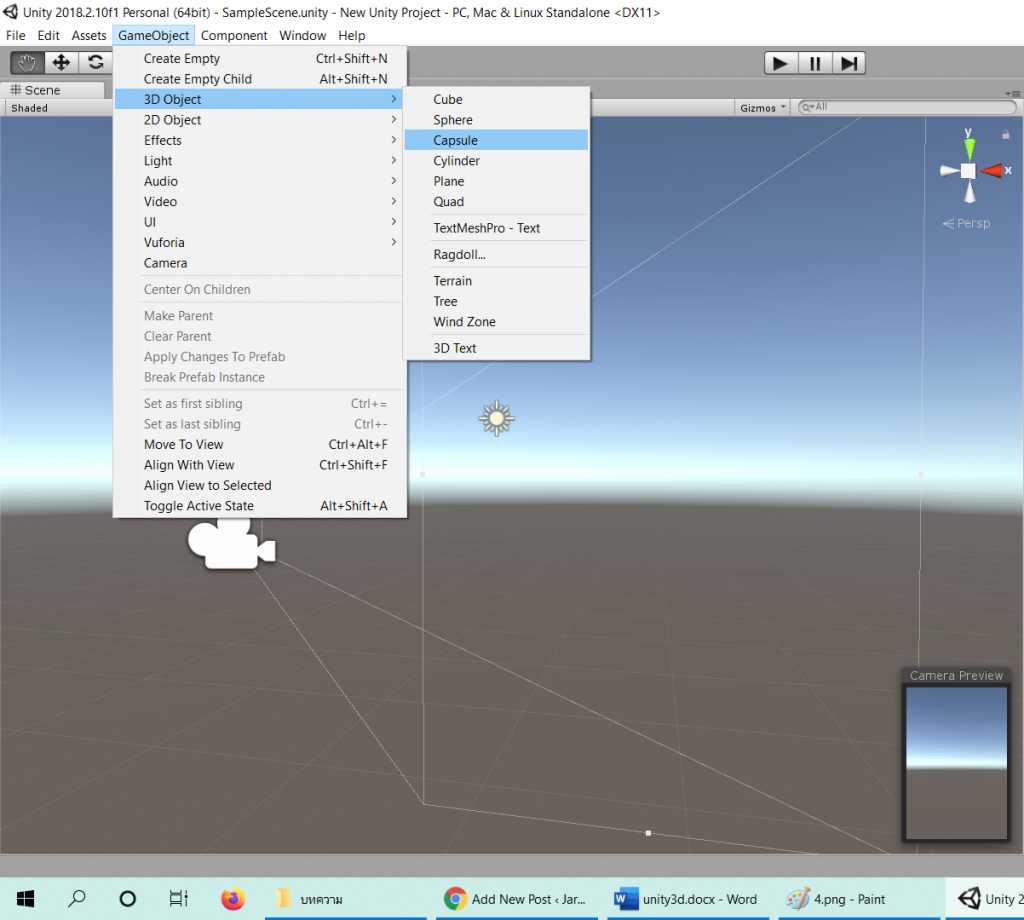Open the Edit menu

[x=48, y=35]
